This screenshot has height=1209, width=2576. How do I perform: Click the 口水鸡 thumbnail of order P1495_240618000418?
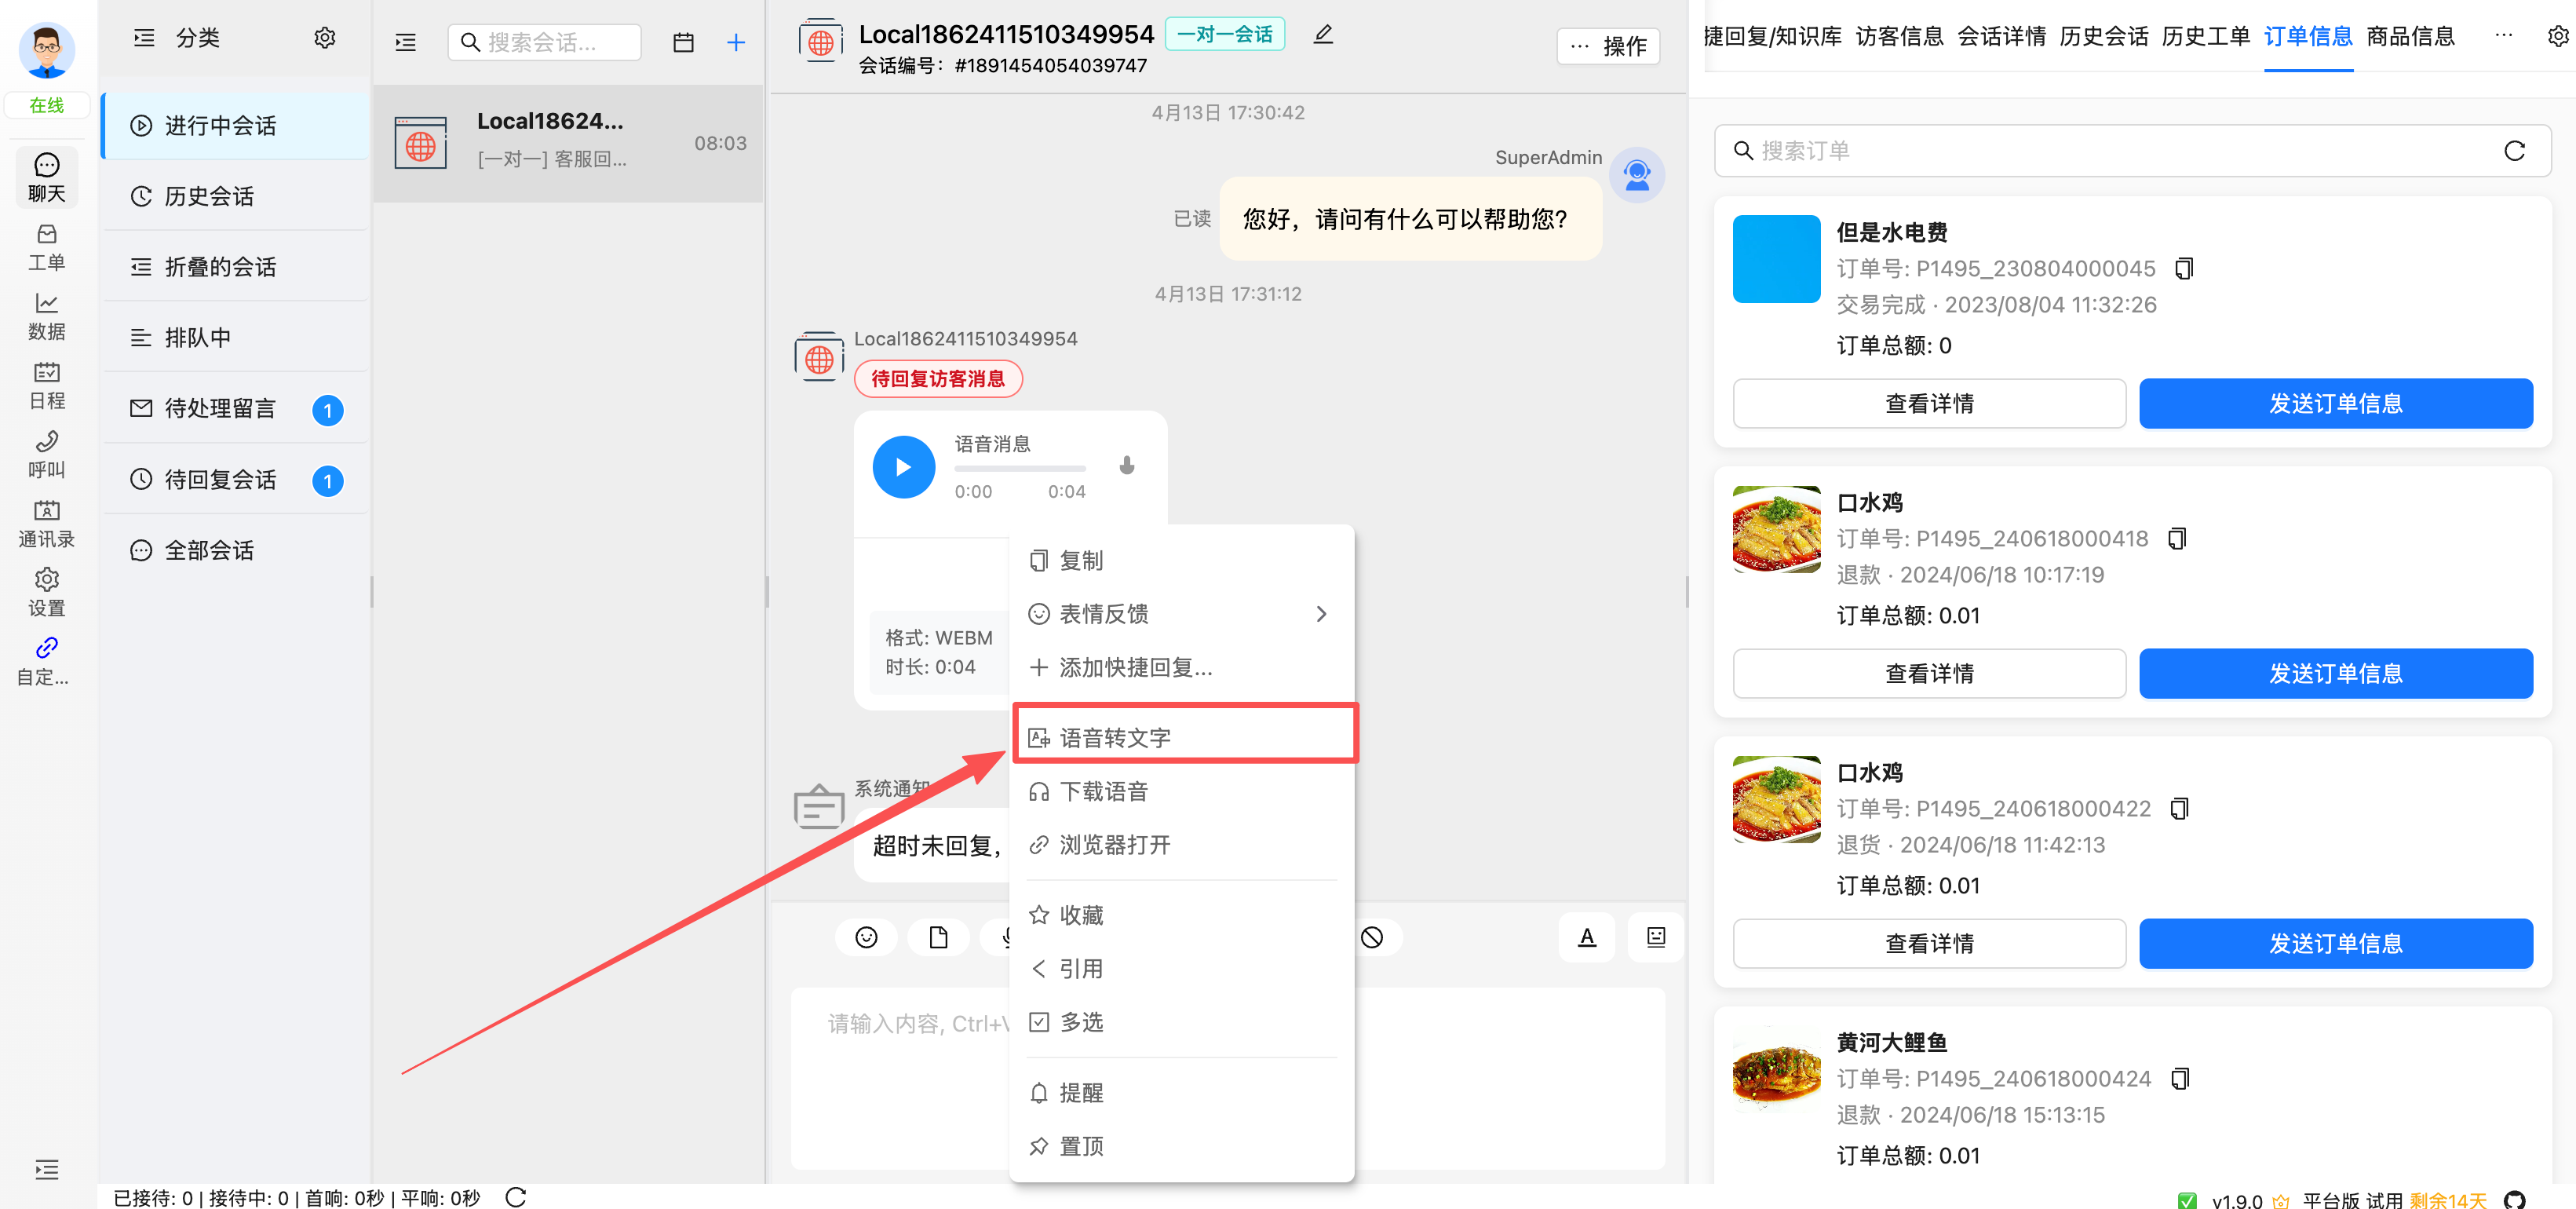coord(1776,529)
